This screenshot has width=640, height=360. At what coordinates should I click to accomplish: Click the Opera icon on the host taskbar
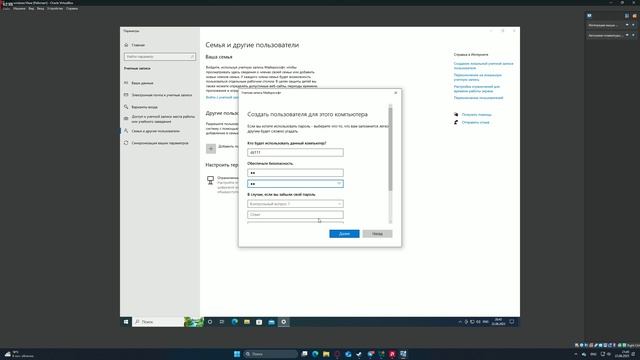337,354
